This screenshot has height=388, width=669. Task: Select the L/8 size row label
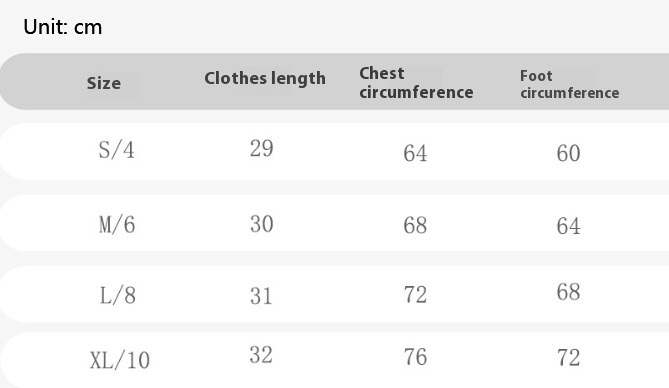tap(118, 295)
